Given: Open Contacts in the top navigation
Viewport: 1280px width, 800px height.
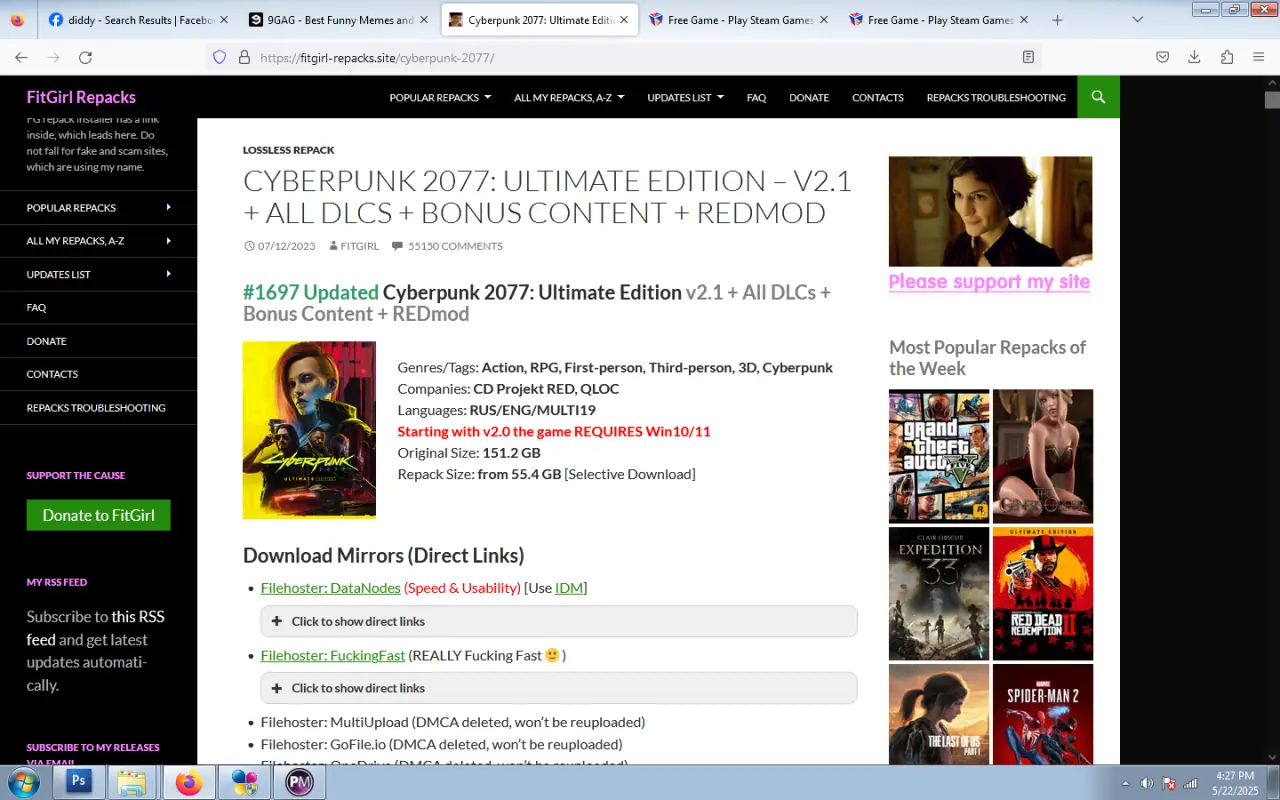Looking at the screenshot, I should [878, 97].
